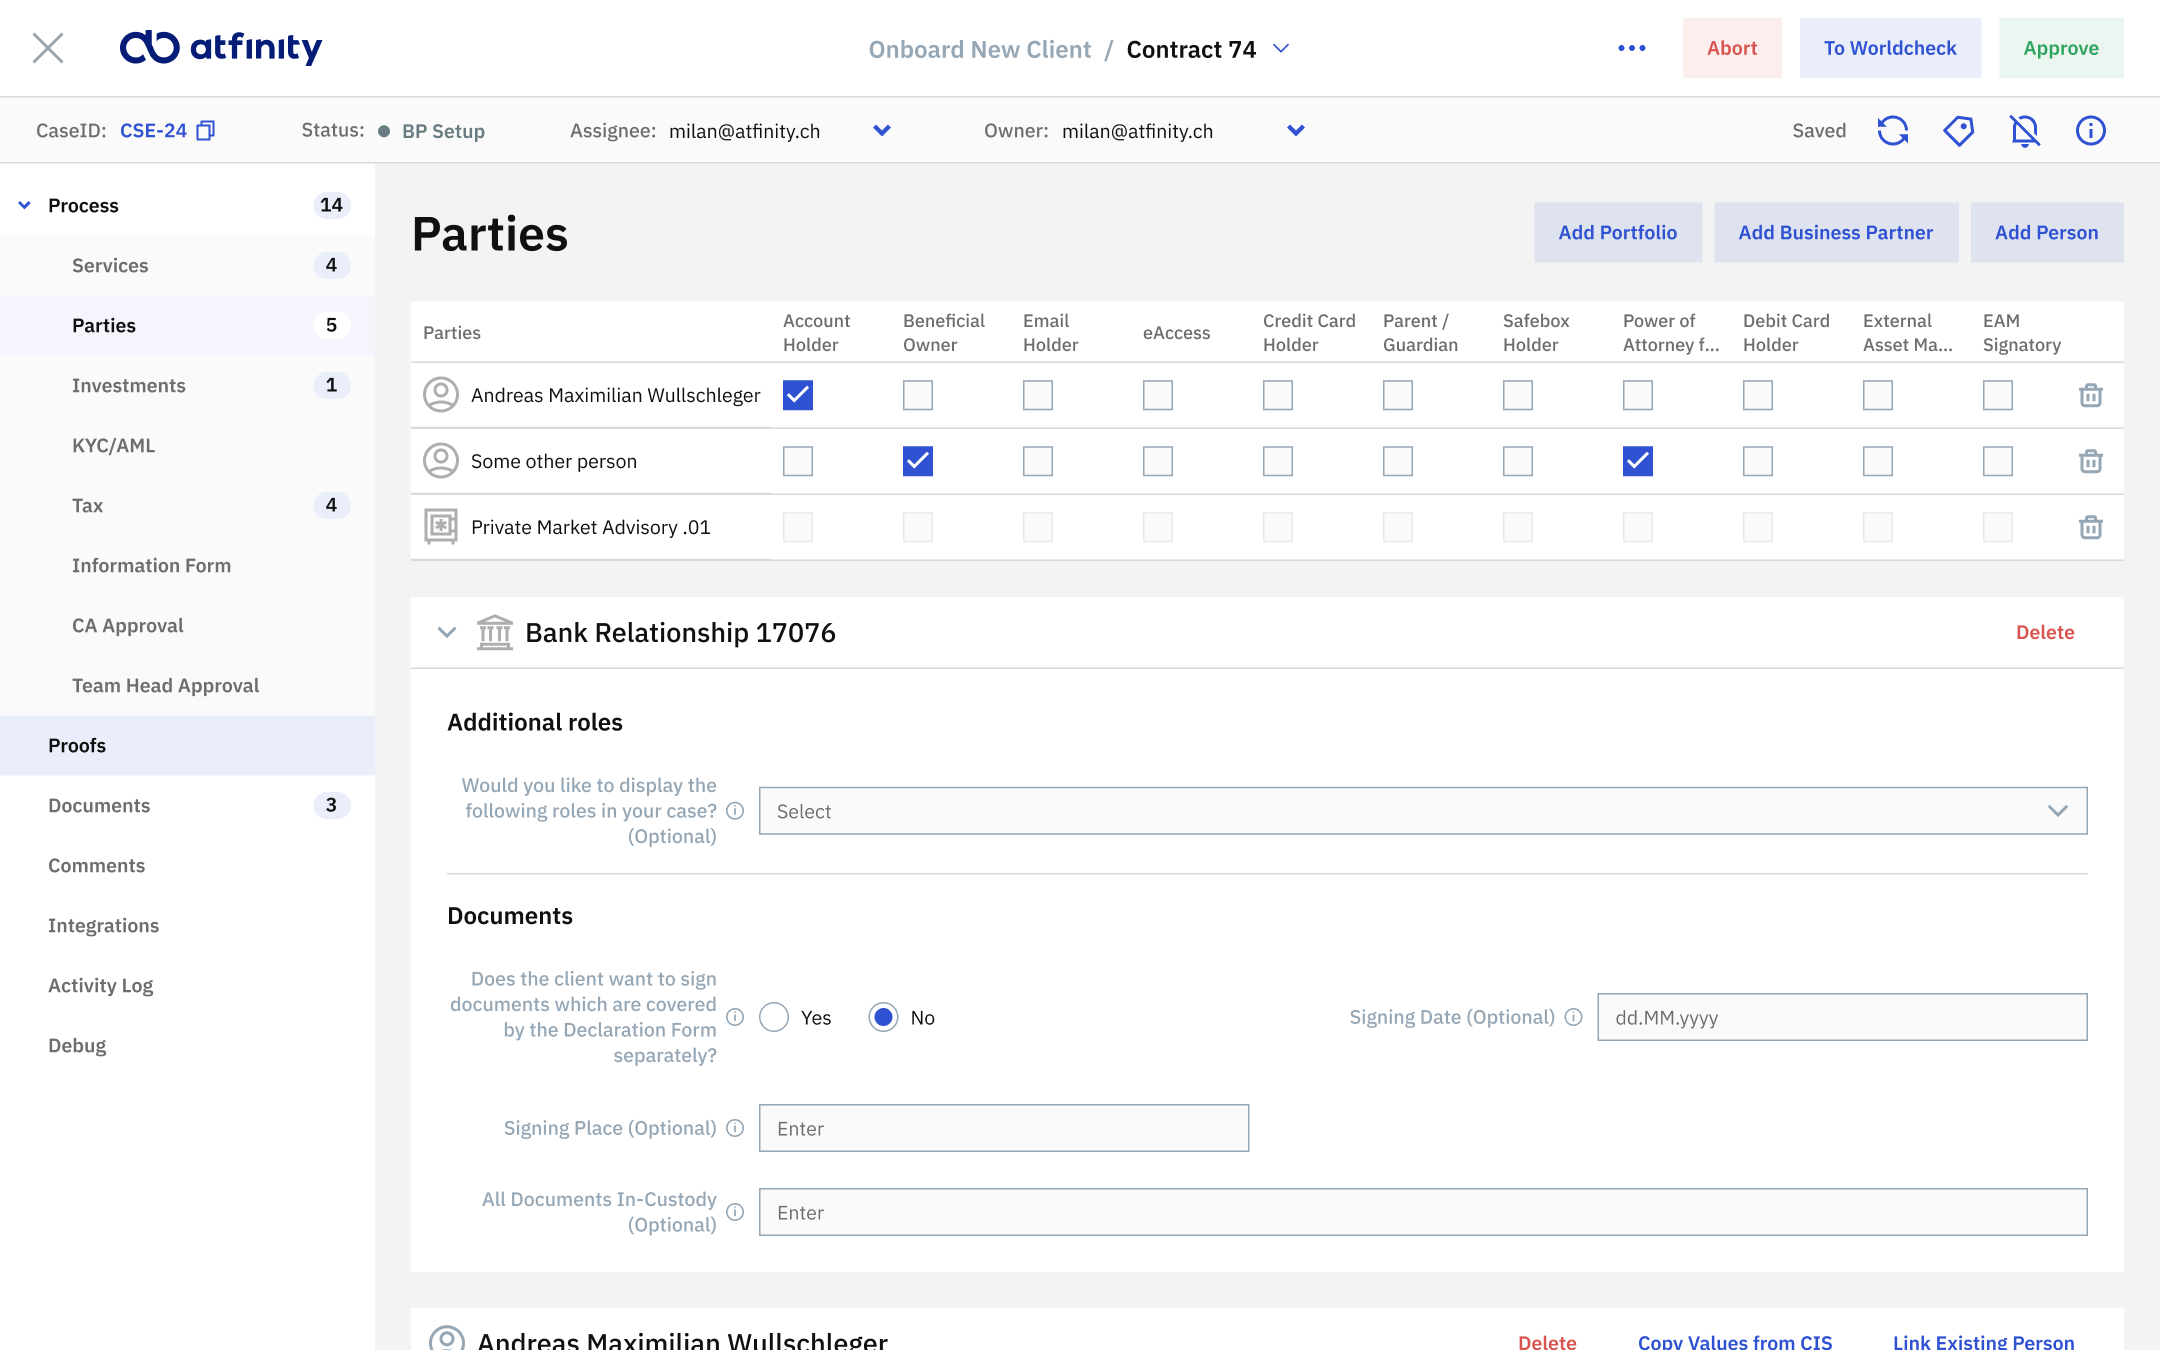Click the Abort button

[x=1732, y=48]
